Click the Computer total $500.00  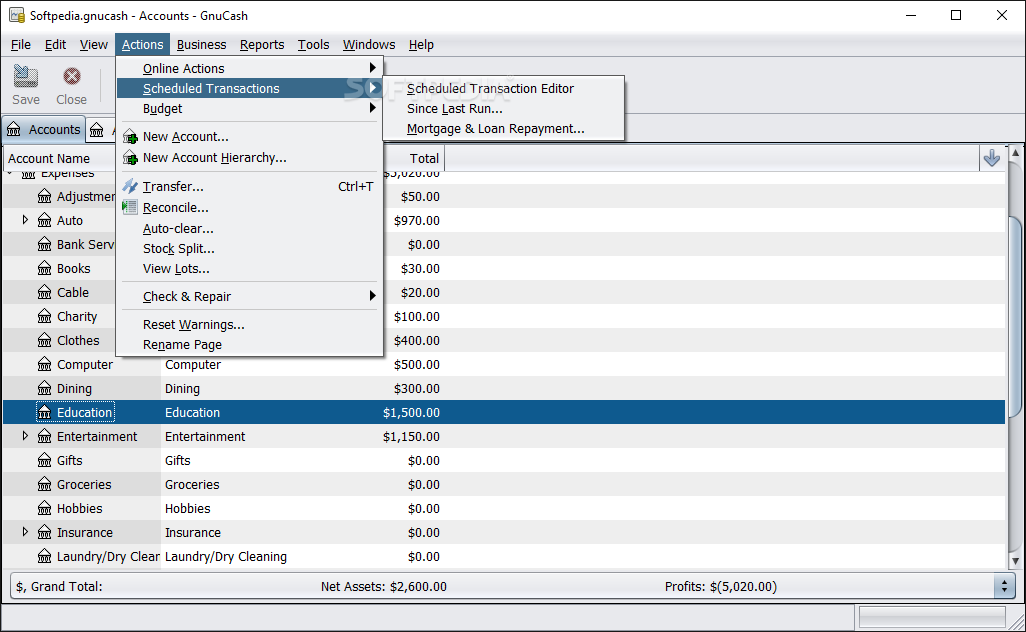click(x=417, y=364)
